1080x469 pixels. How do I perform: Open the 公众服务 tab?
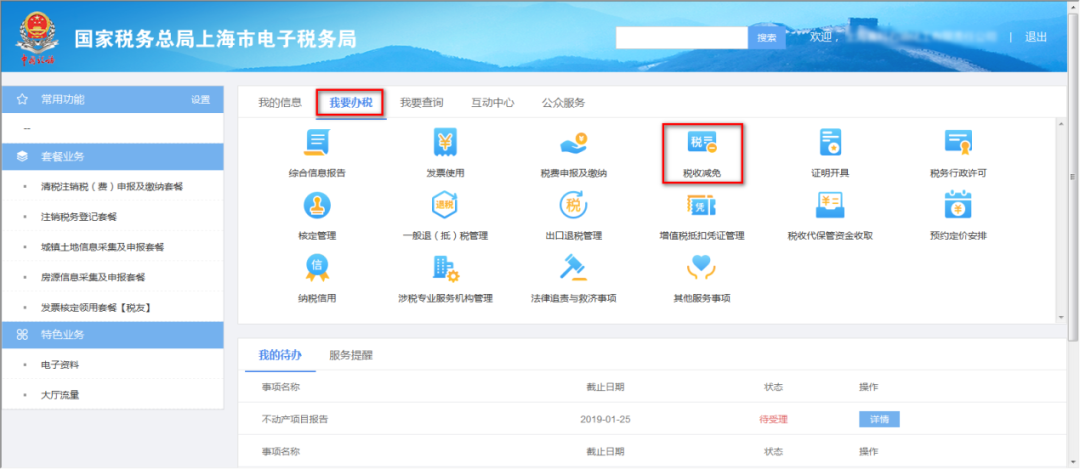click(x=563, y=103)
